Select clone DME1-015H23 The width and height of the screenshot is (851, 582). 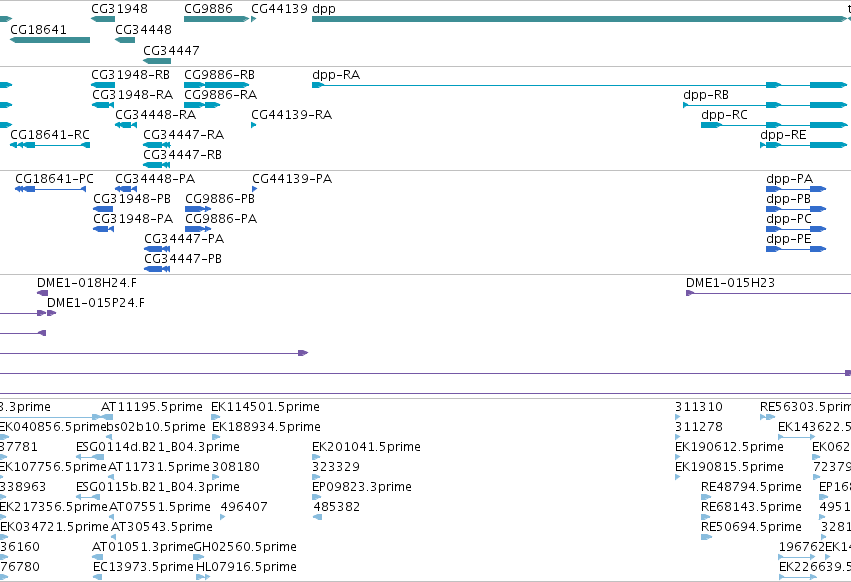pos(769,294)
